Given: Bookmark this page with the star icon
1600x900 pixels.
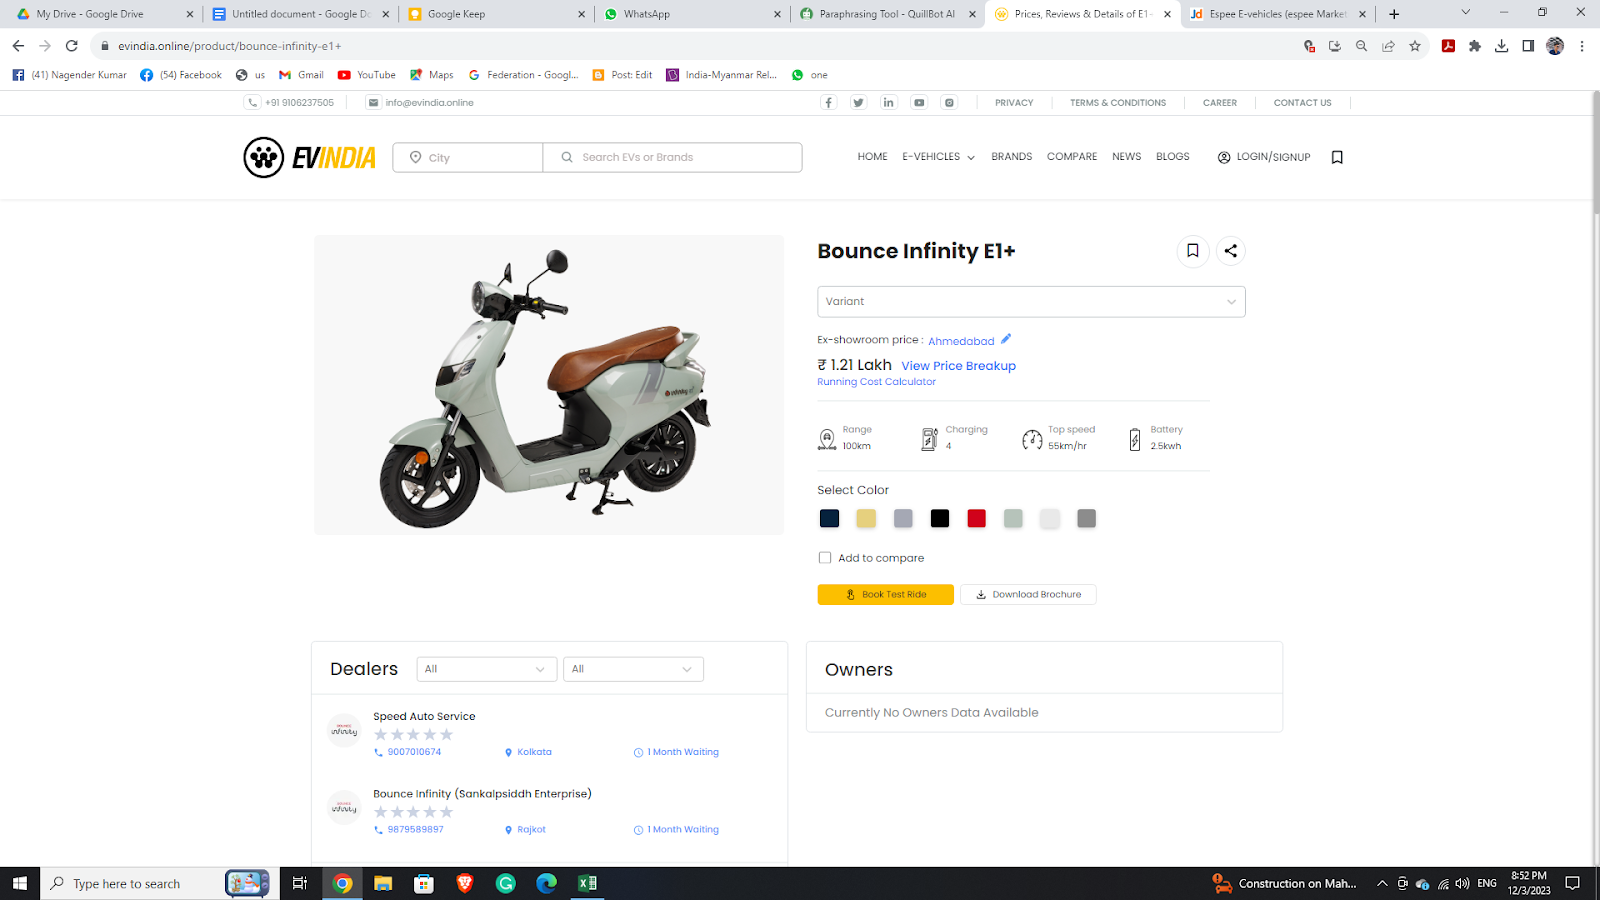Looking at the screenshot, I should (x=1415, y=46).
